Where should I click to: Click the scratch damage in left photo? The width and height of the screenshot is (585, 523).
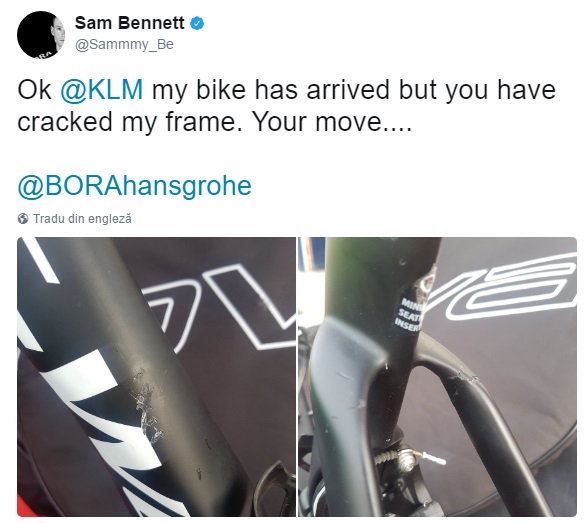[146, 408]
